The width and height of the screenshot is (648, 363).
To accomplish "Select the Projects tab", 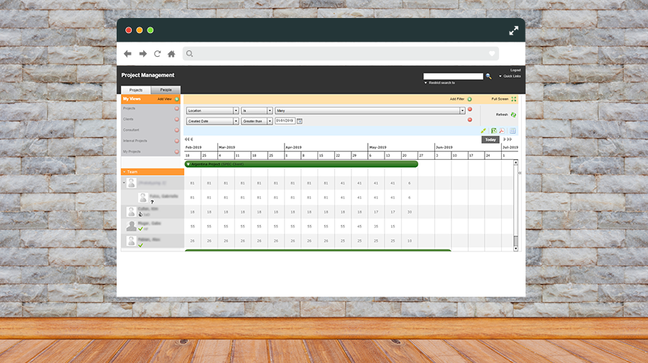I will [136, 90].
